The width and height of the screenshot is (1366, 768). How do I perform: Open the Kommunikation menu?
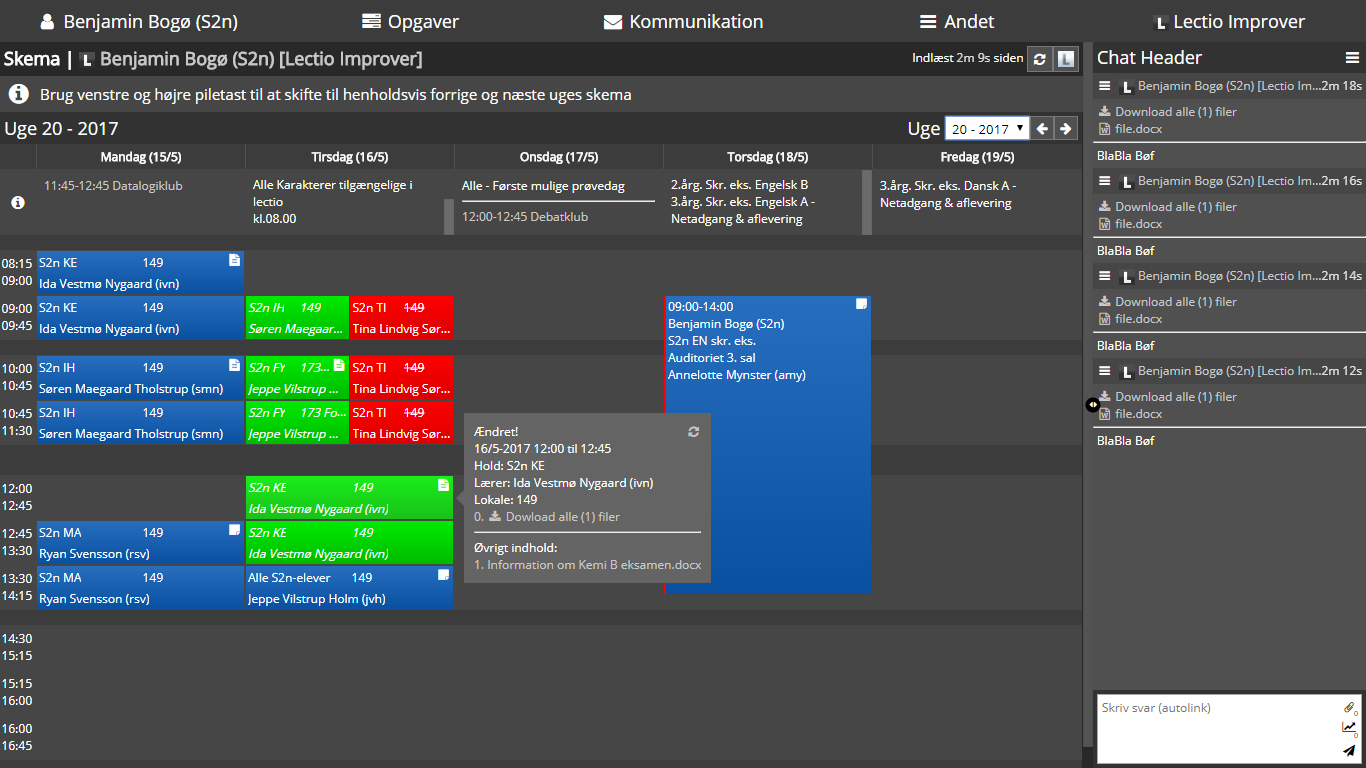(x=683, y=21)
